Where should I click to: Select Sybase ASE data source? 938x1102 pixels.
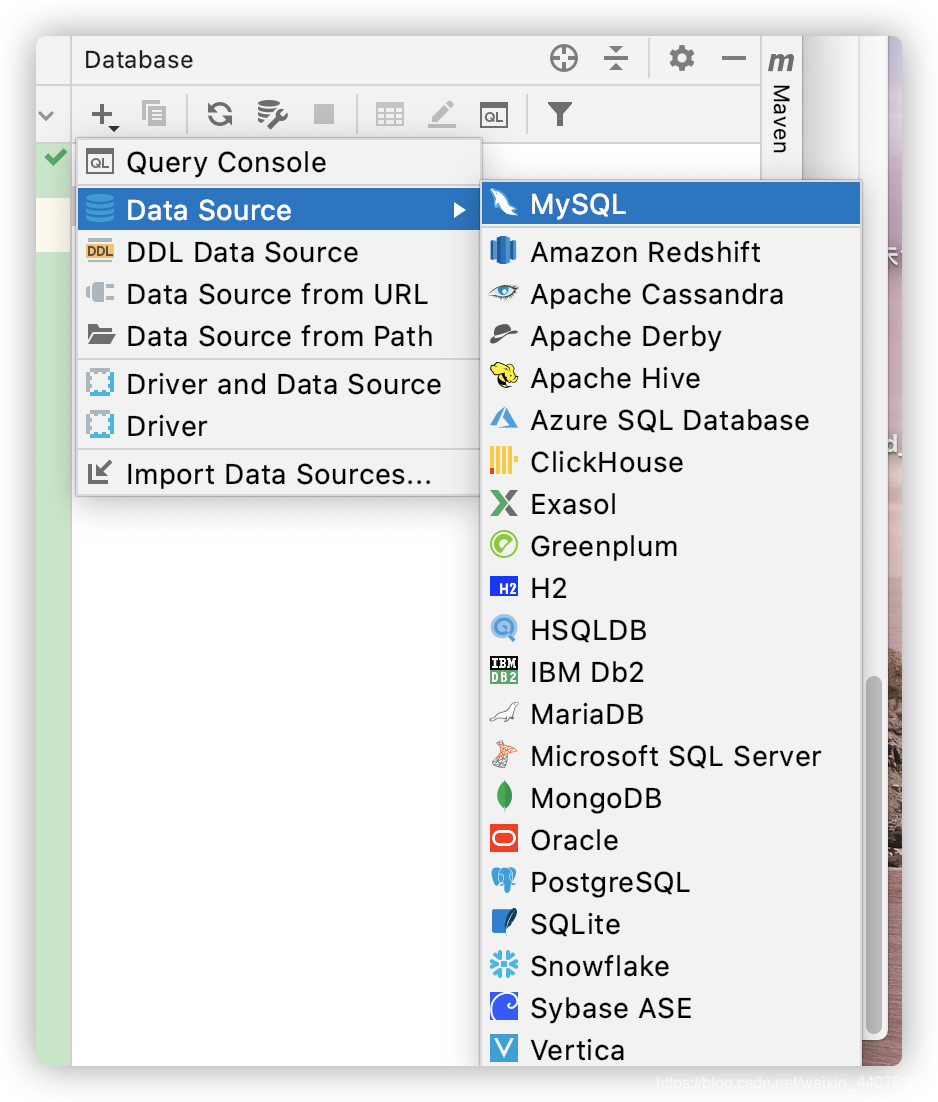[x=671, y=1008]
